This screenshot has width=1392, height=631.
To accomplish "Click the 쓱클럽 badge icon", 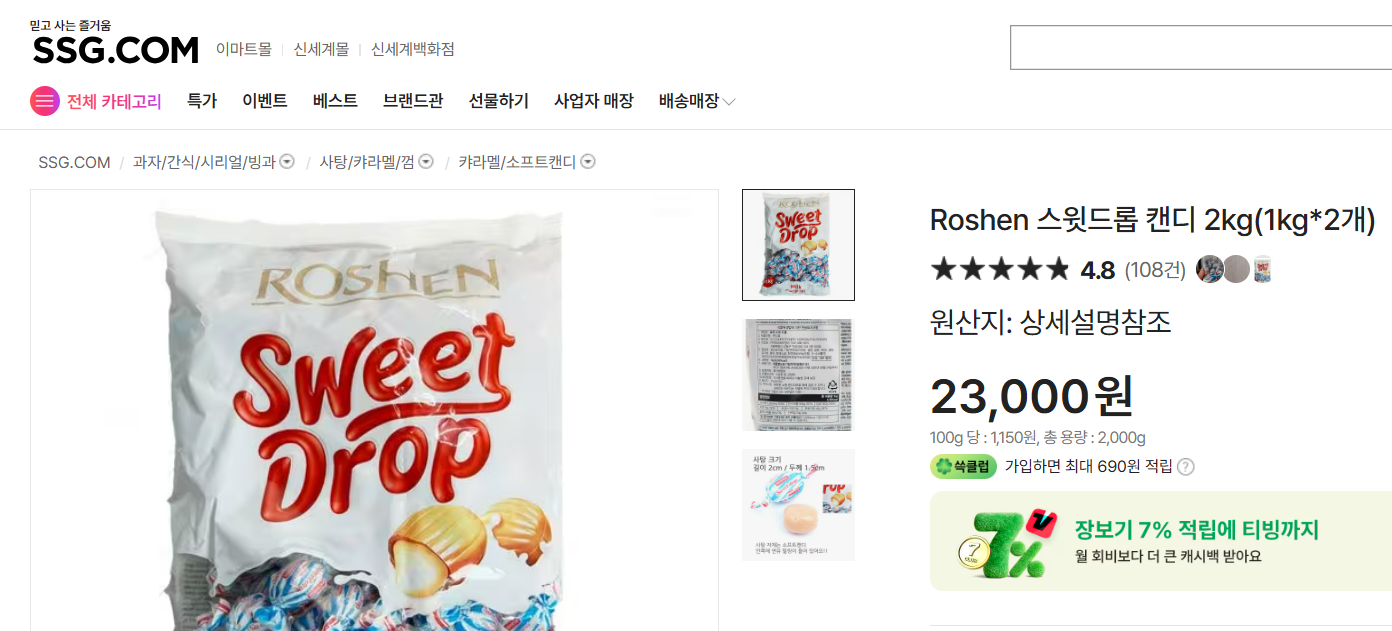I will tap(963, 466).
